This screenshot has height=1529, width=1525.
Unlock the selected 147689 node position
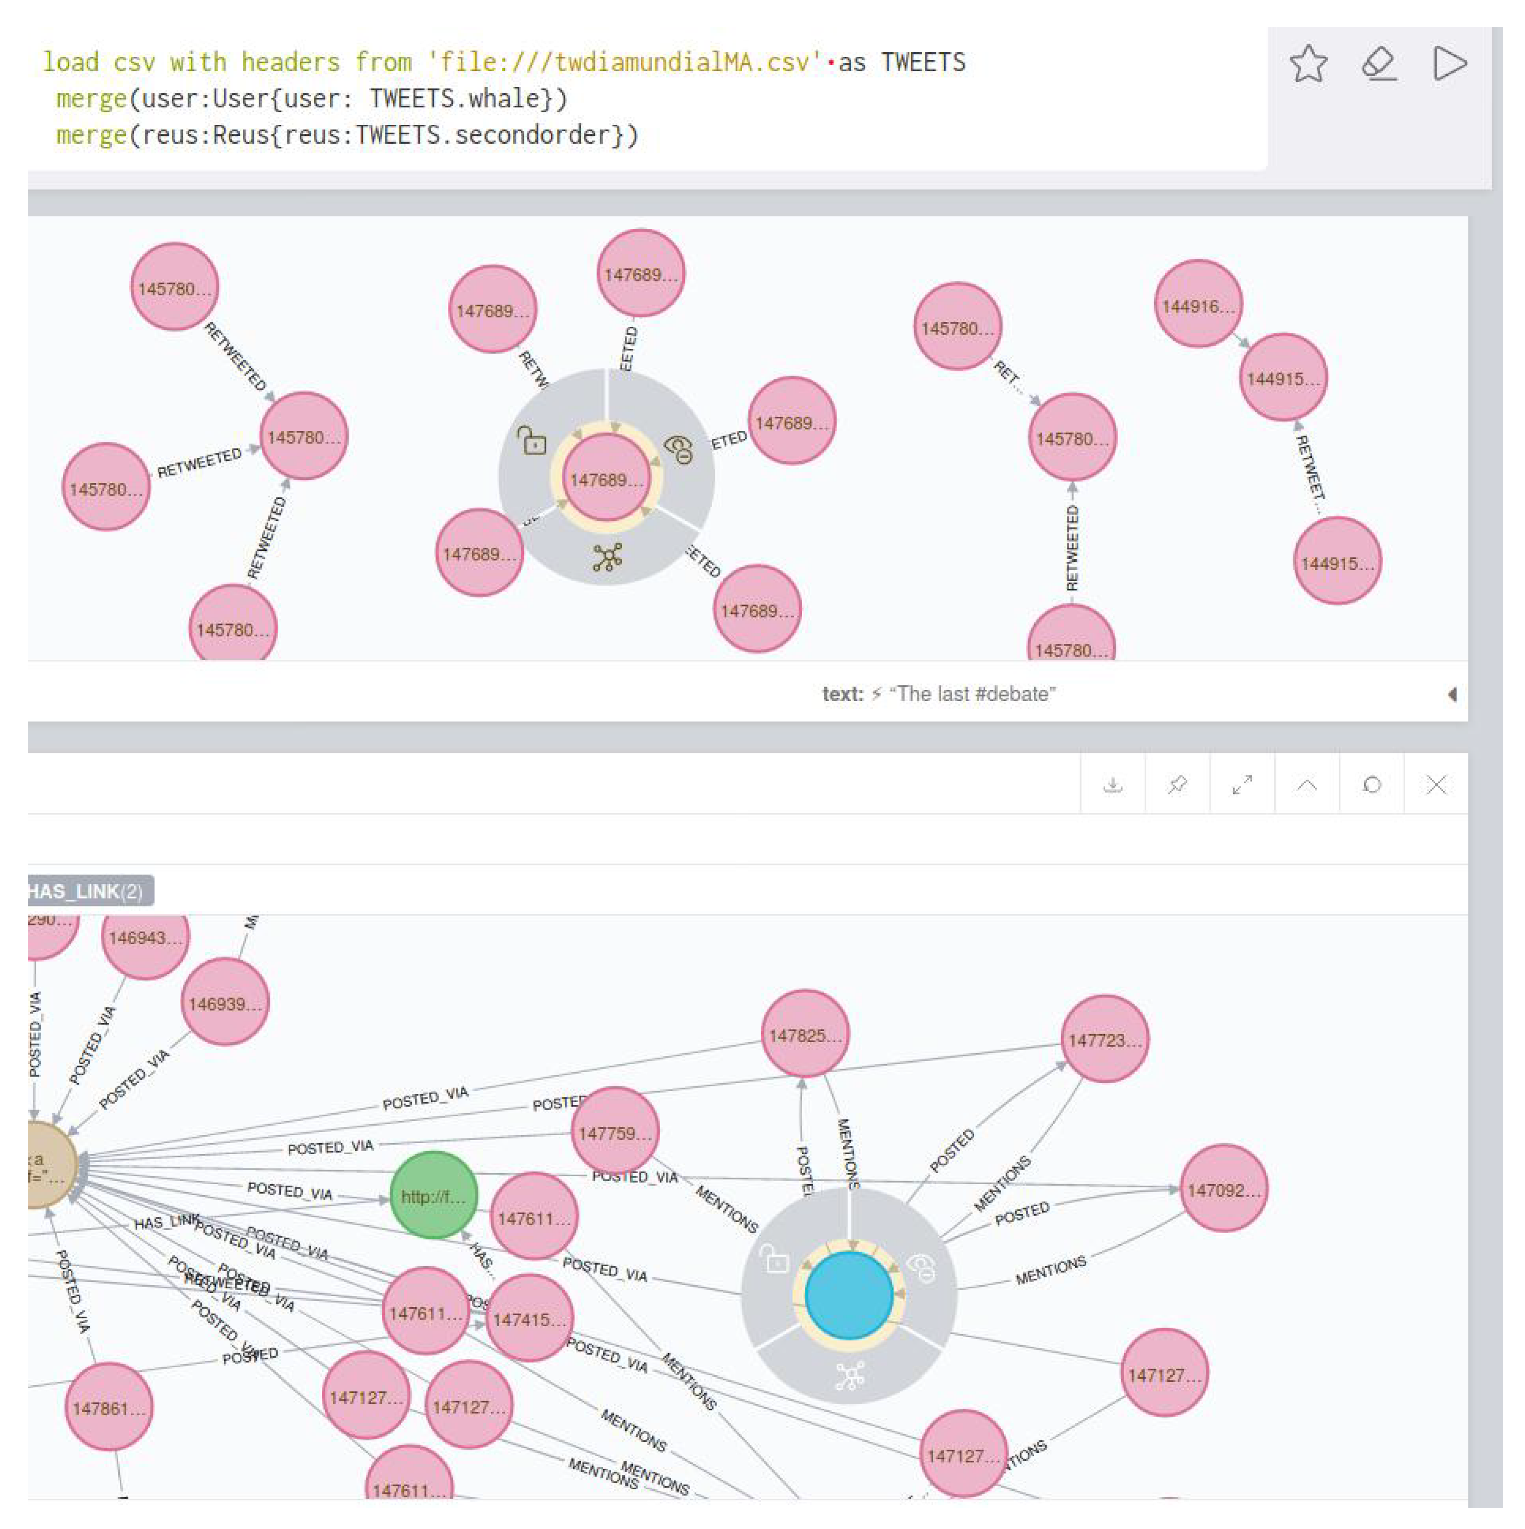pos(531,440)
